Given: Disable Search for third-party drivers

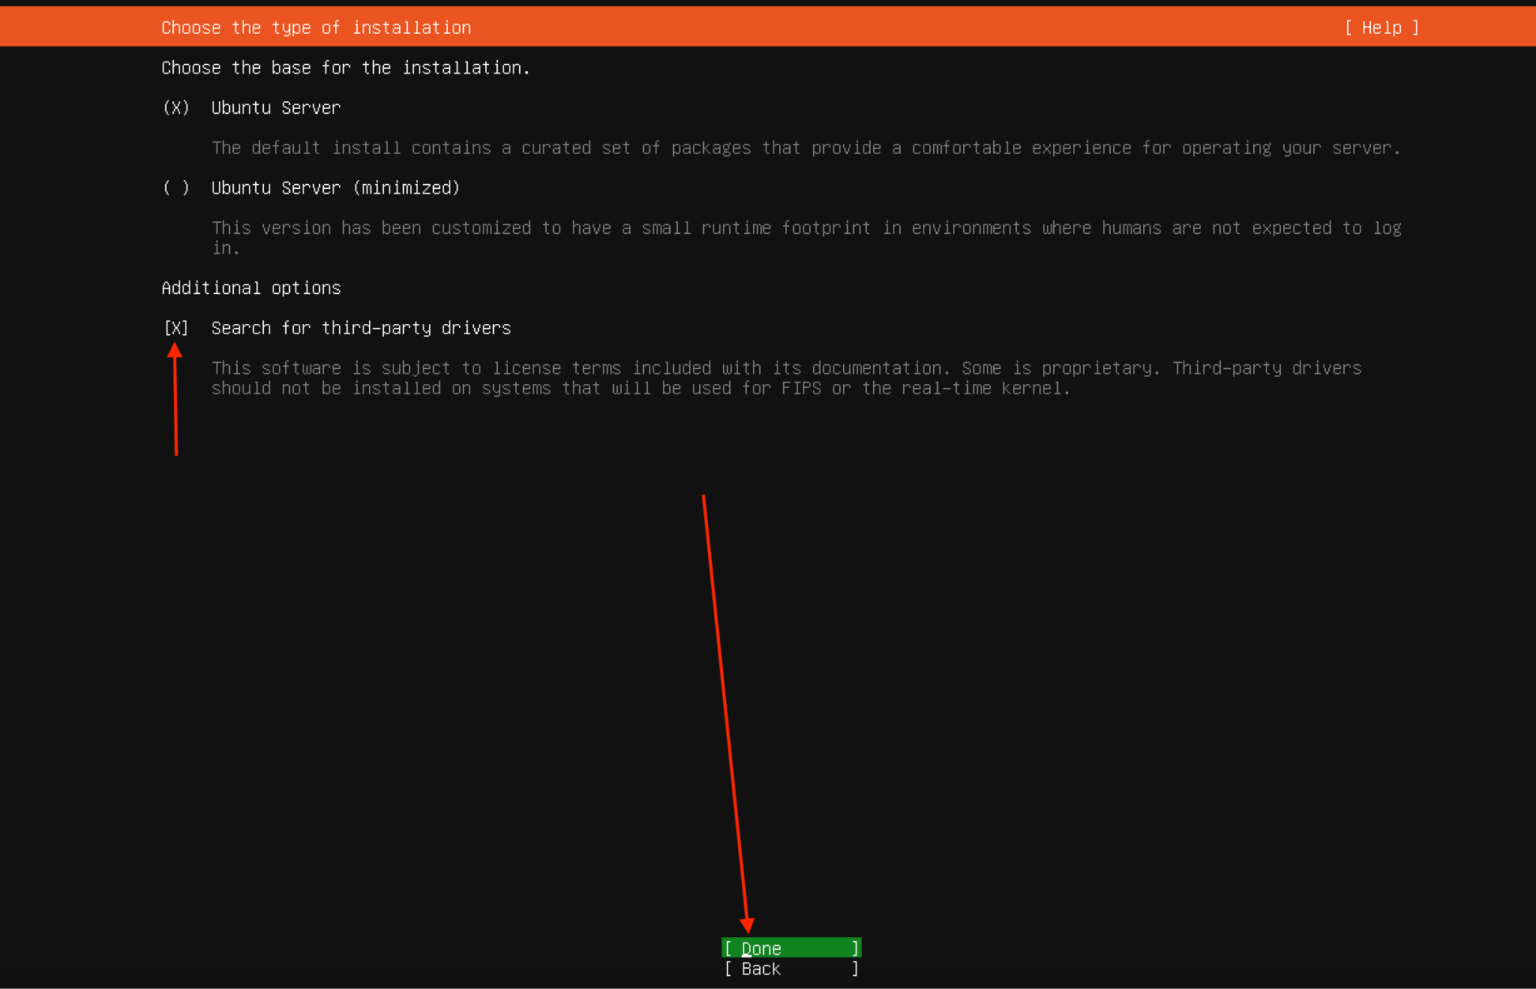Looking at the screenshot, I should pos(176,327).
